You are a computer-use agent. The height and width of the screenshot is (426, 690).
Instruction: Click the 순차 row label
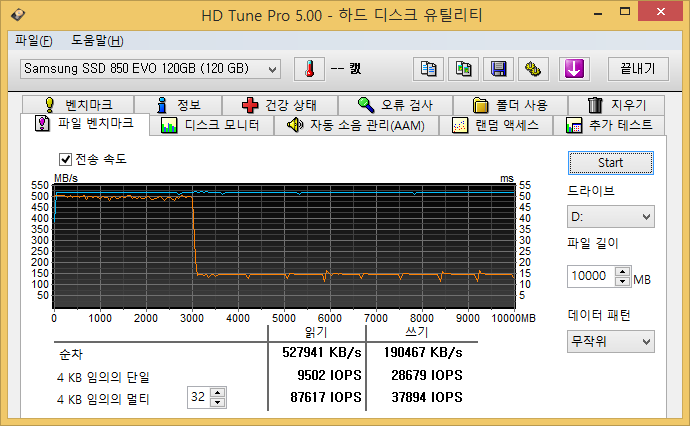[x=71, y=354]
